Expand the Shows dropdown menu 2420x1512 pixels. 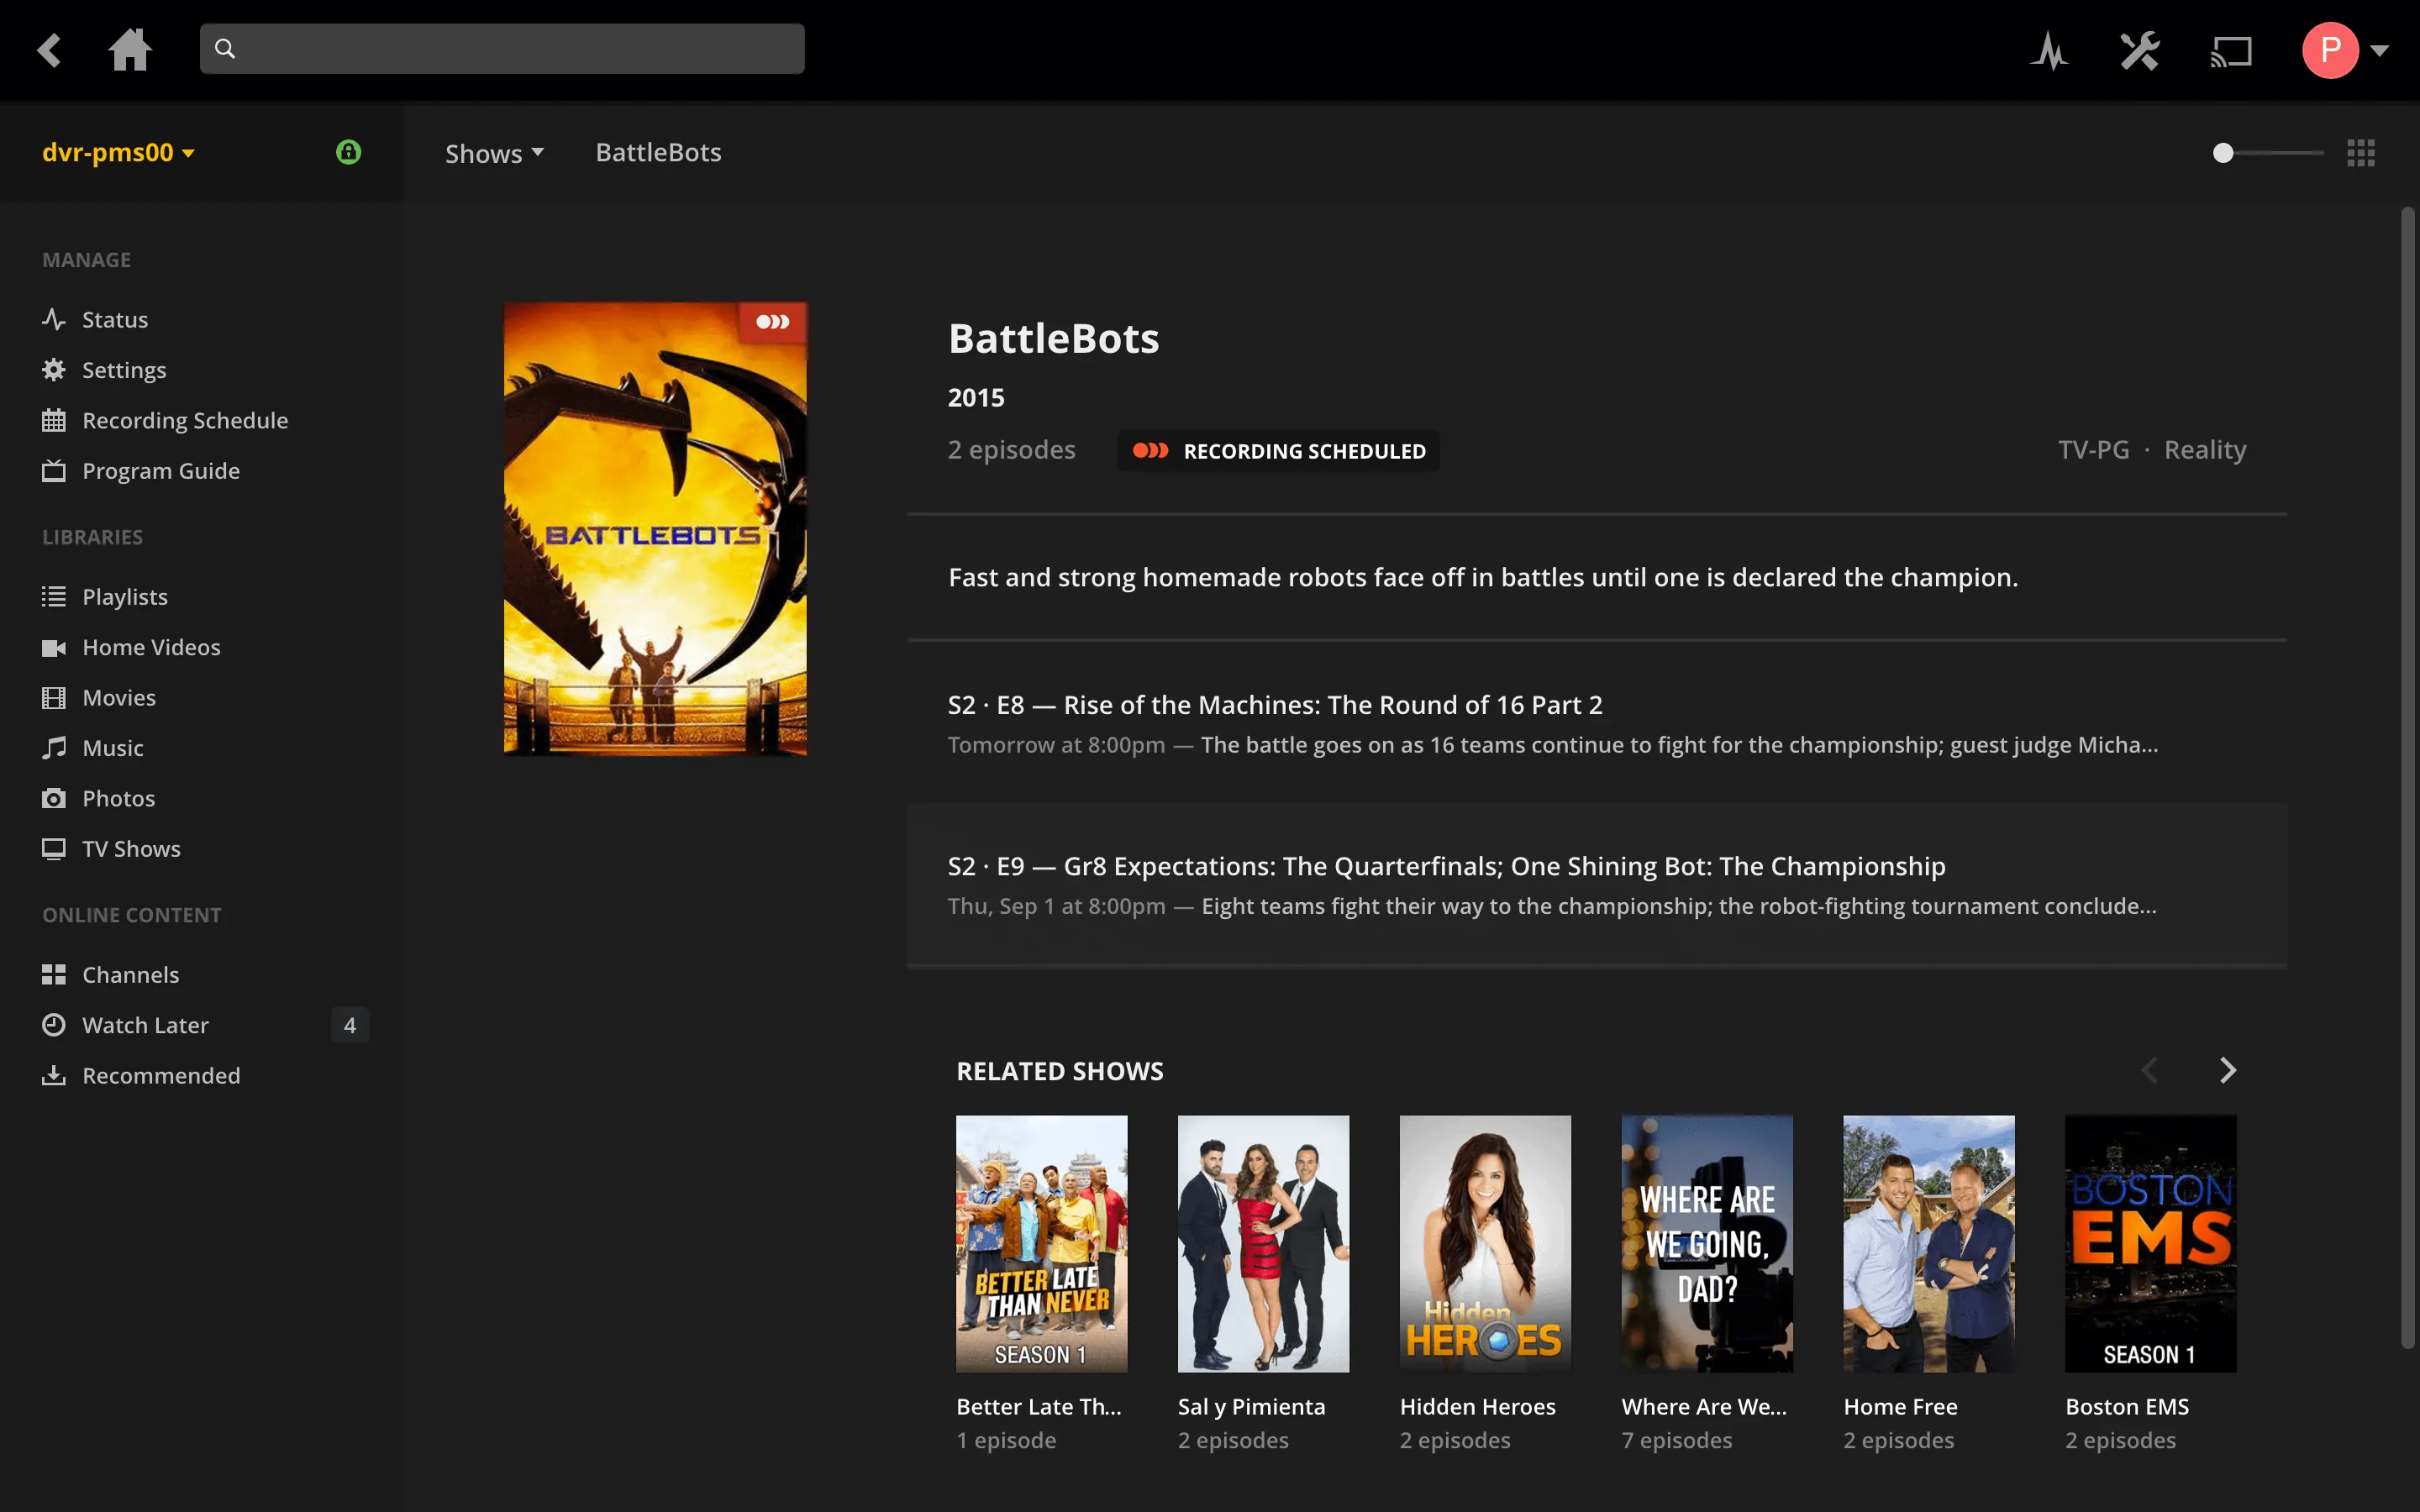click(495, 153)
